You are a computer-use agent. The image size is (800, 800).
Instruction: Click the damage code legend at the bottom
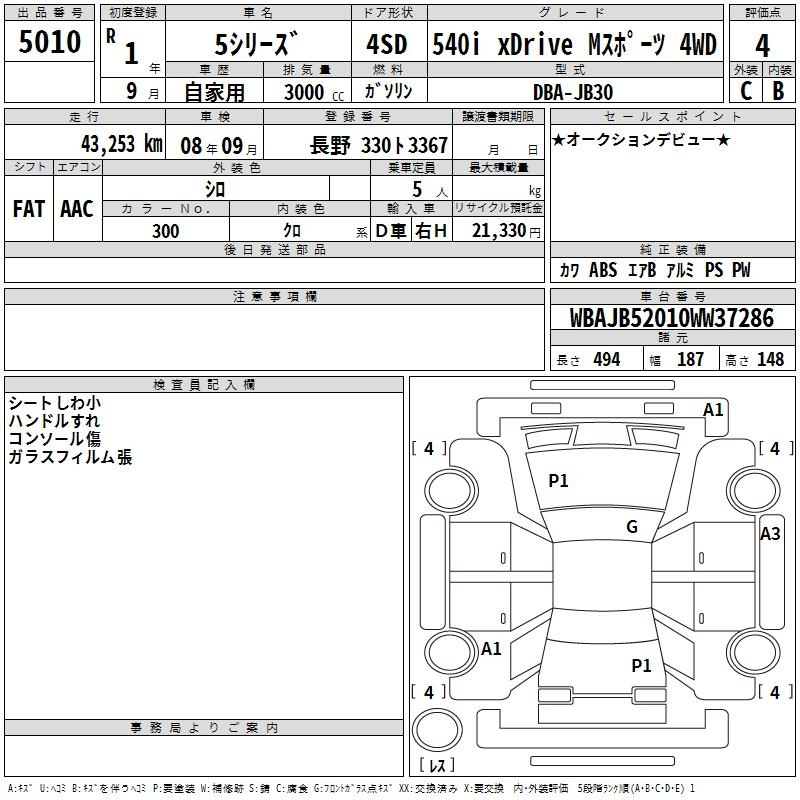351,788
